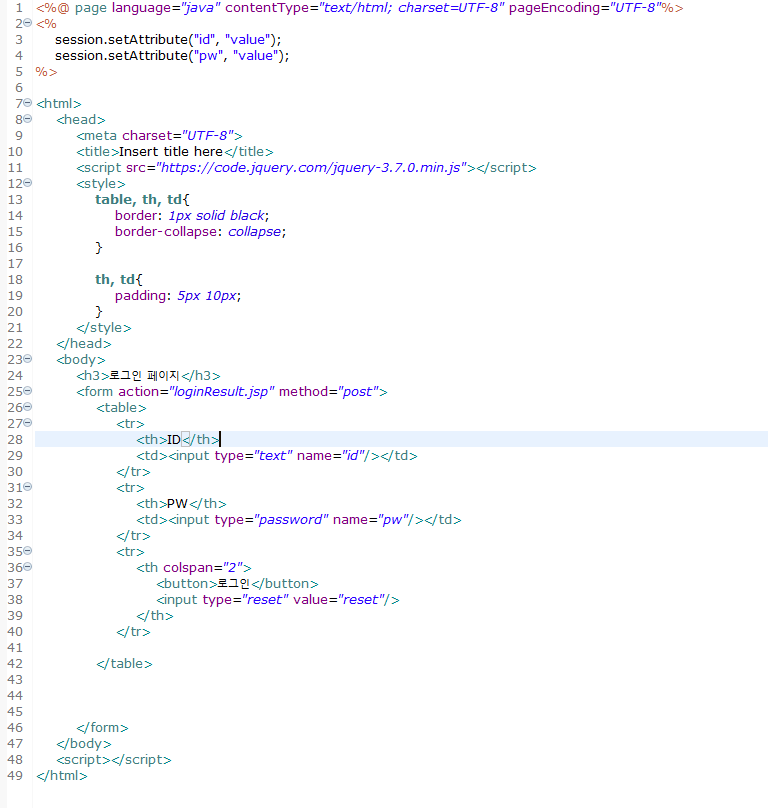The width and height of the screenshot is (768, 808).
Task: Click name="pw" attribute on line 33
Action: click(370, 519)
